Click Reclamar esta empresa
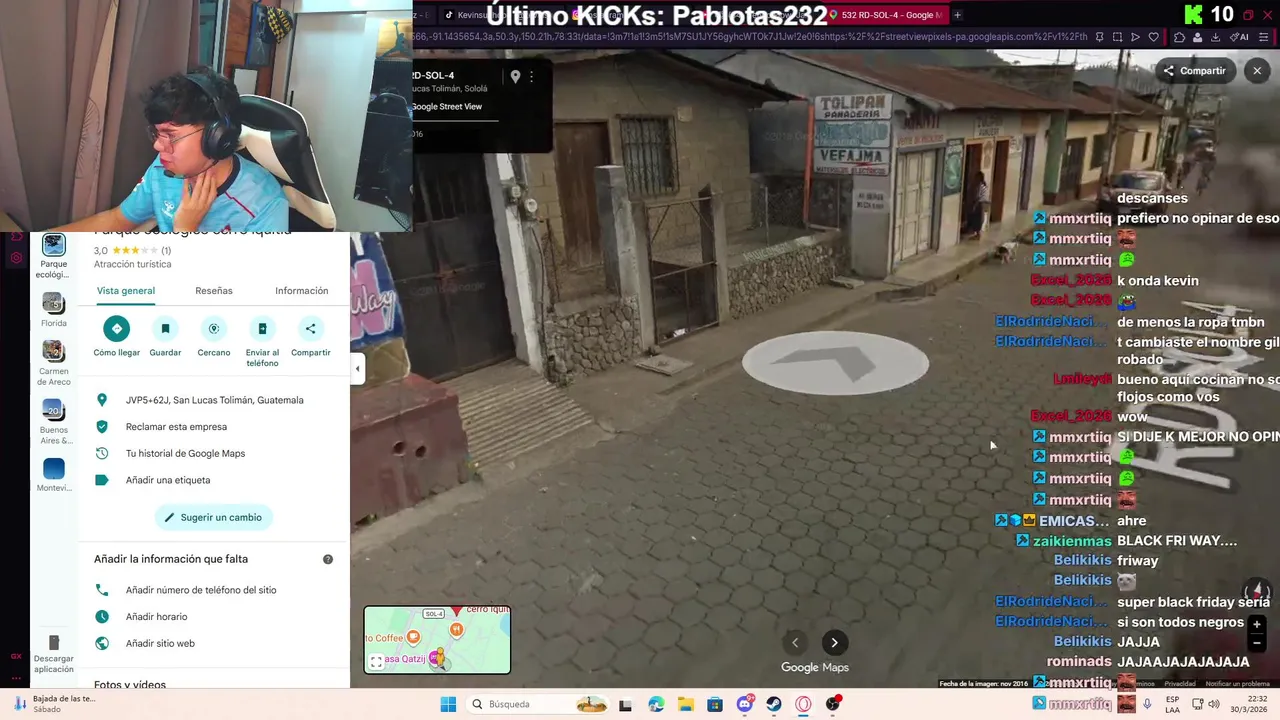This screenshot has width=1280, height=720. [x=214, y=427]
